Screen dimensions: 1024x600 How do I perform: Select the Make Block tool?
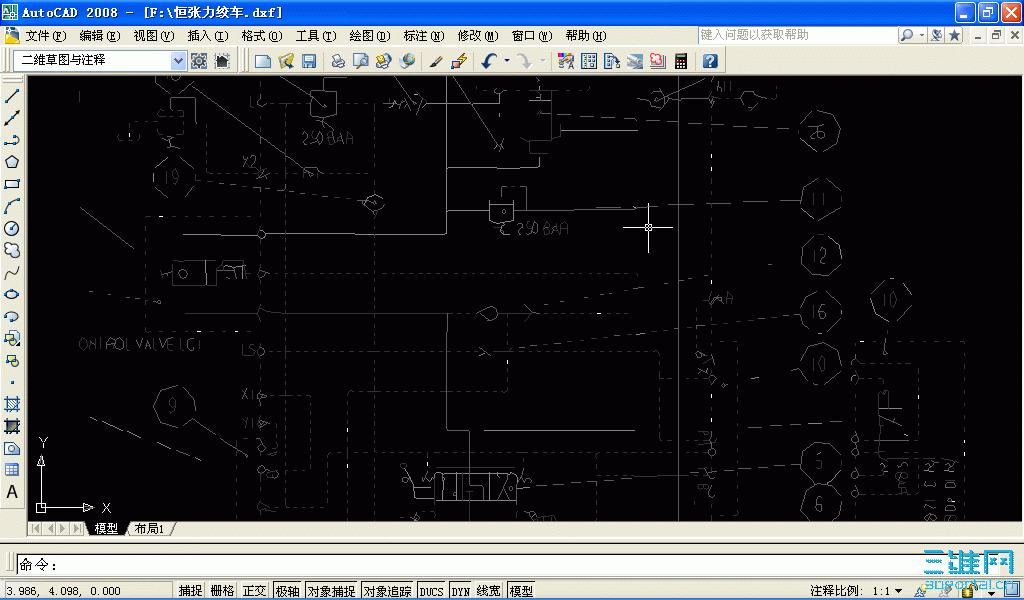click(12, 360)
